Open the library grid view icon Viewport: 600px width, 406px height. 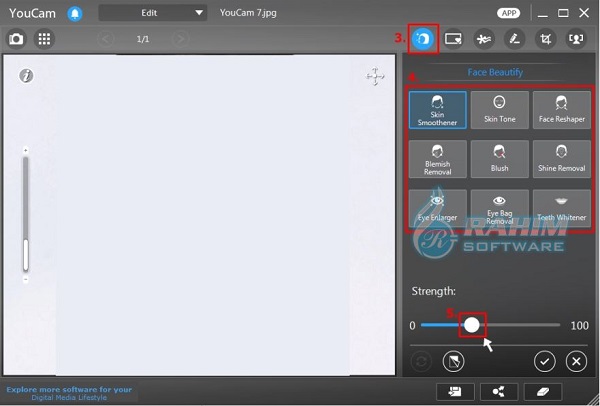click(x=44, y=39)
